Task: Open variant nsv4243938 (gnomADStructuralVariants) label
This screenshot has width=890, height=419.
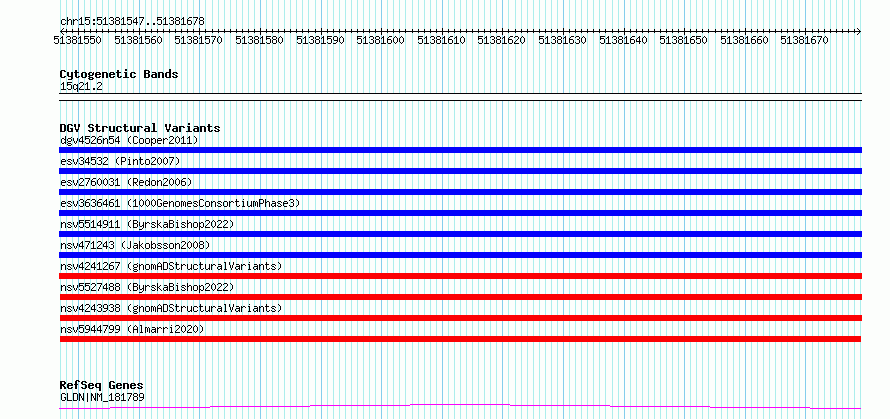Action: click(x=171, y=308)
